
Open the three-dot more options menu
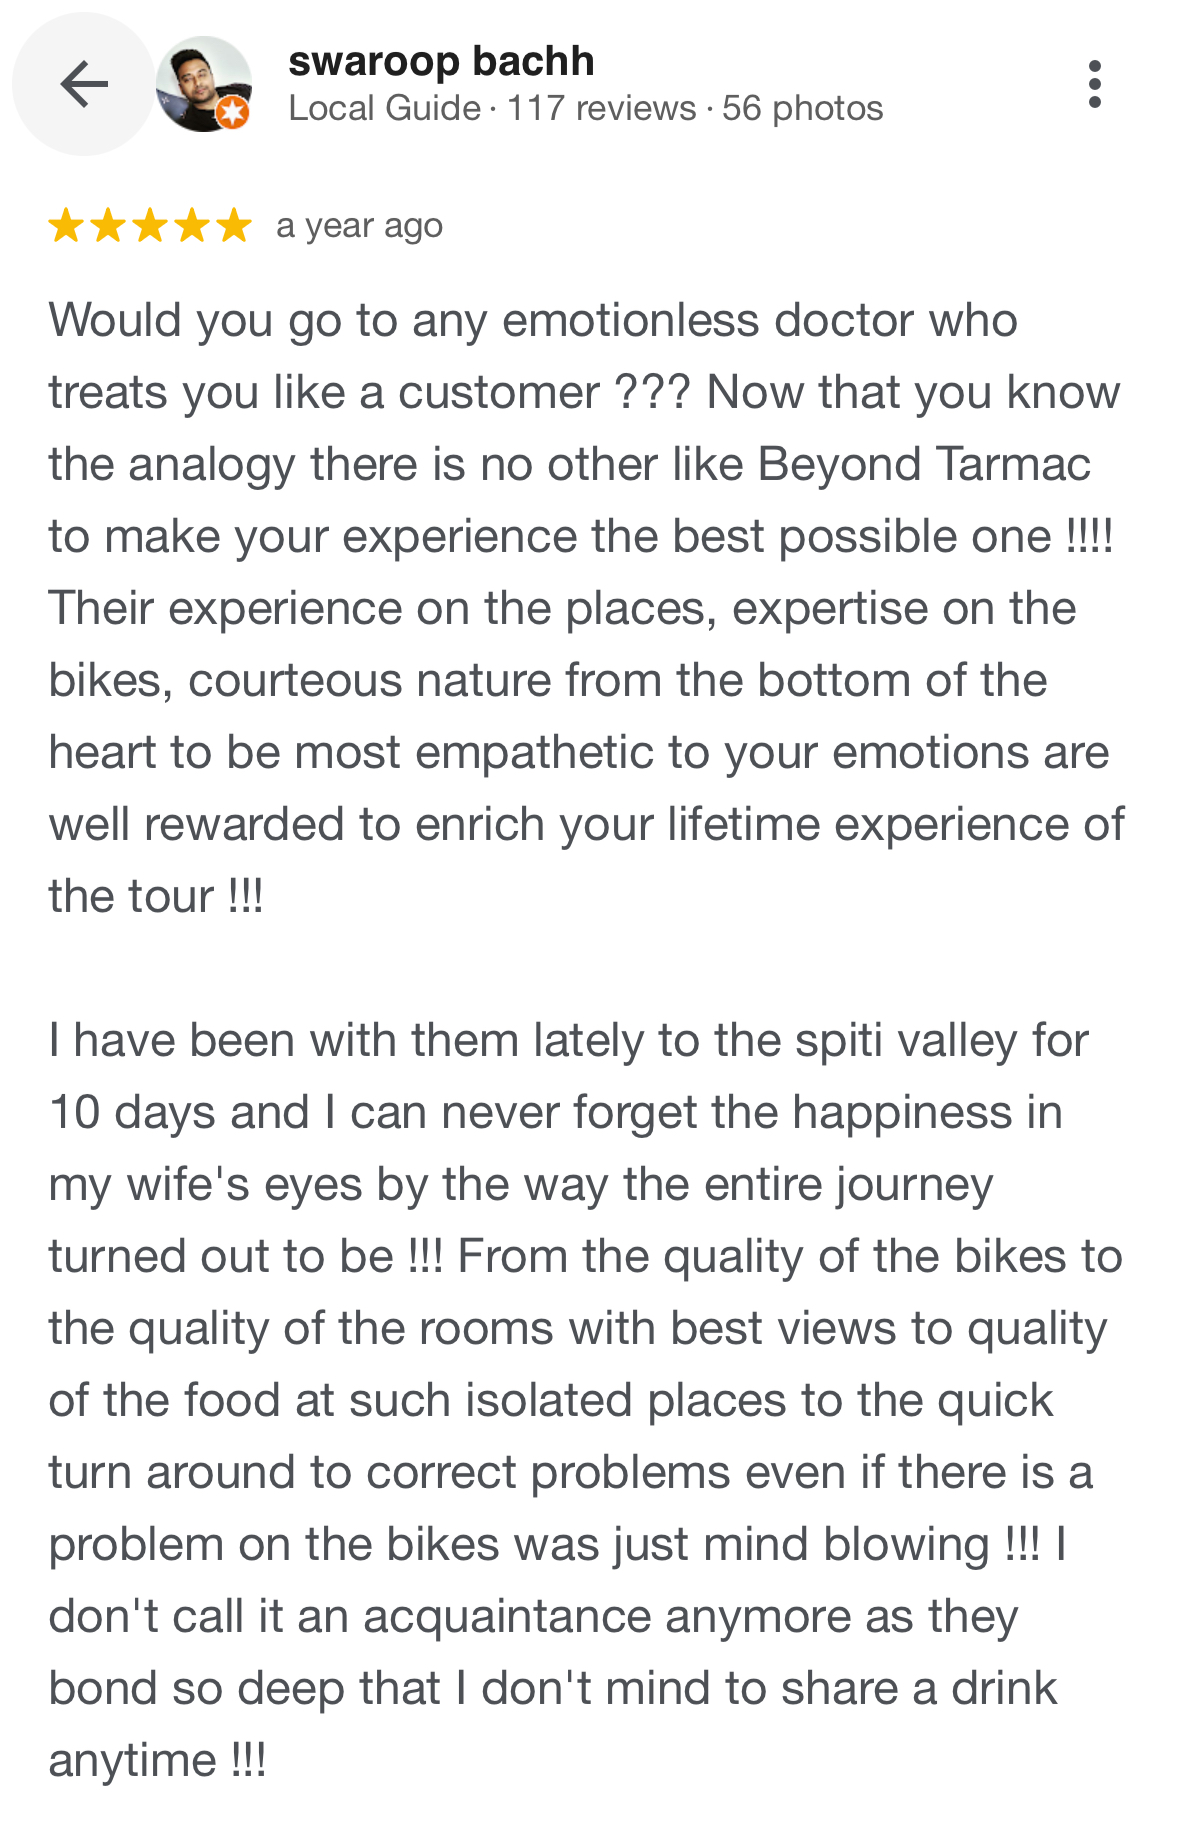[1095, 84]
